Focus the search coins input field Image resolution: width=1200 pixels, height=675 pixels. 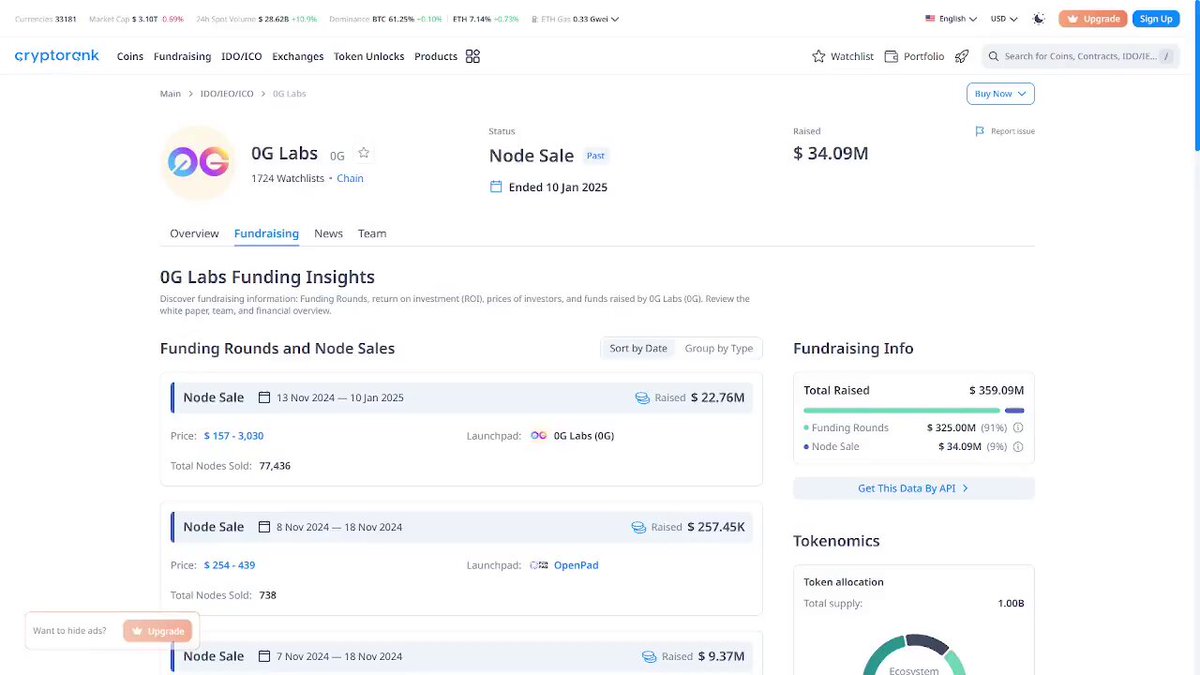(1078, 56)
